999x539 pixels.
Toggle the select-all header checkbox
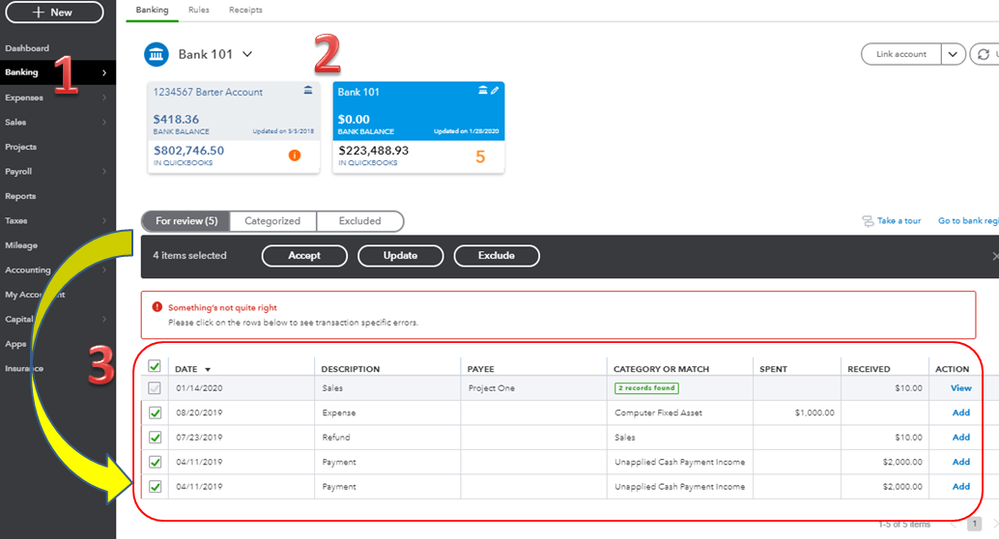point(154,366)
